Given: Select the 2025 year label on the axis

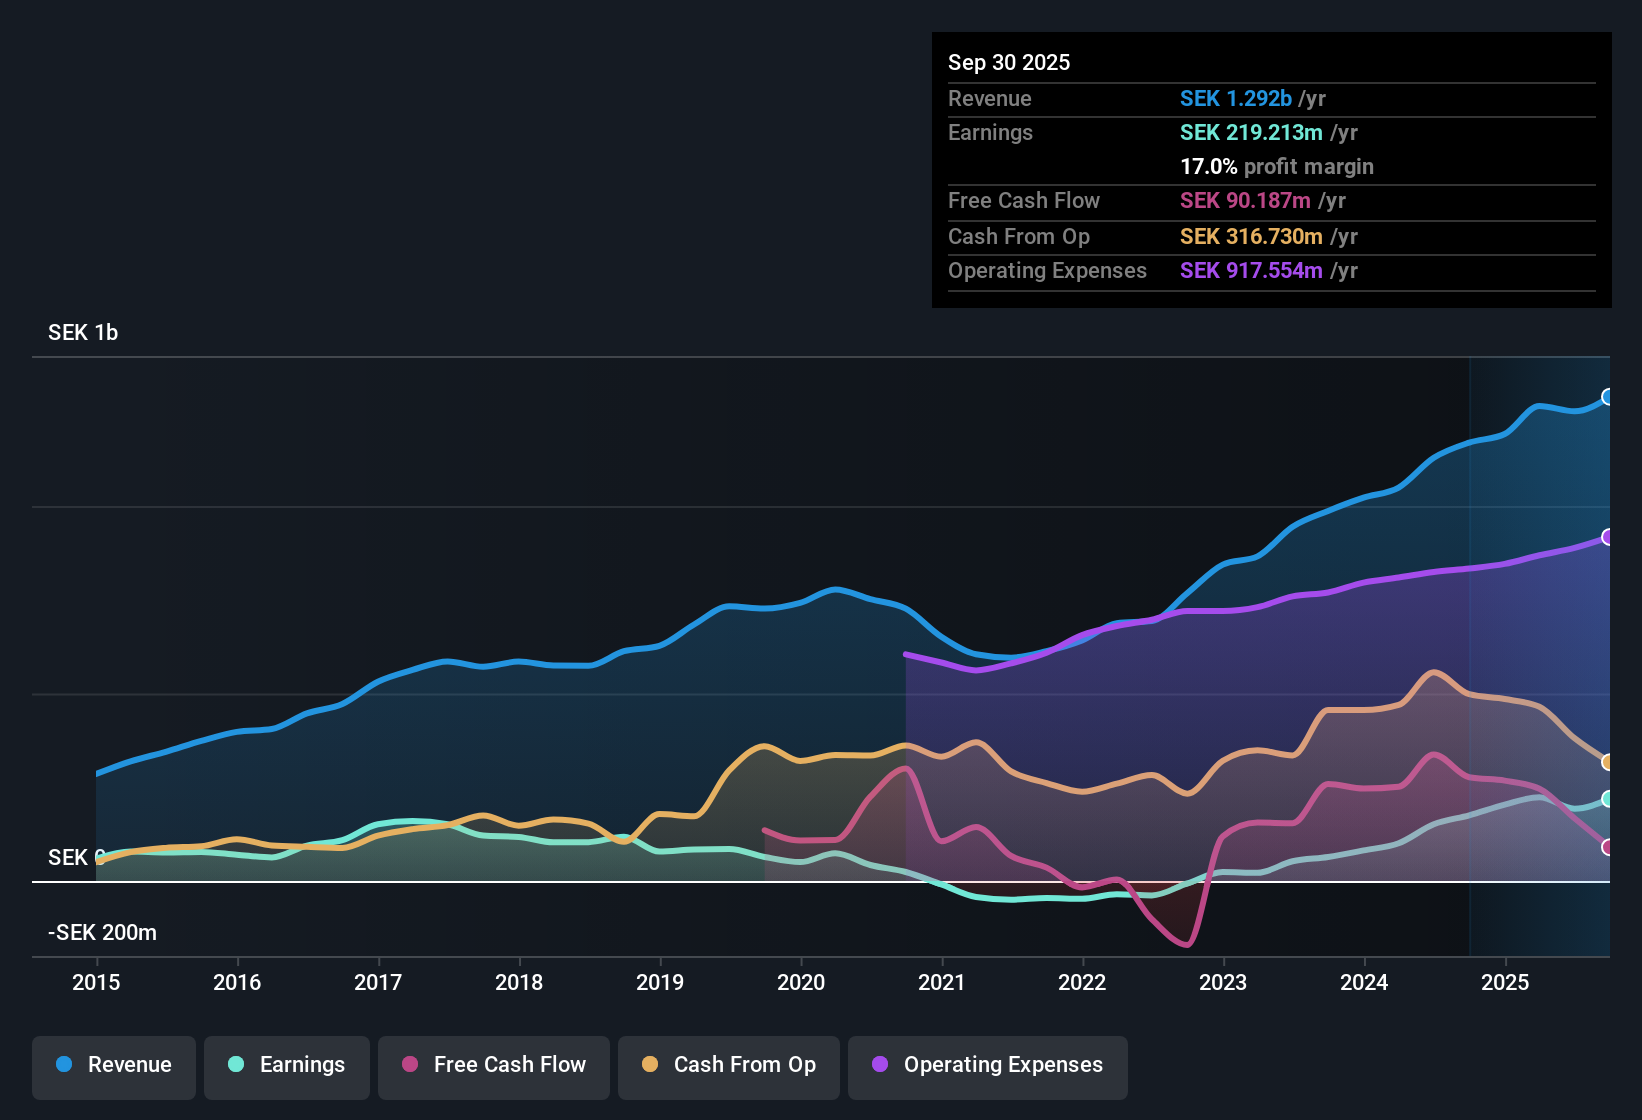Looking at the screenshot, I should click(1506, 983).
